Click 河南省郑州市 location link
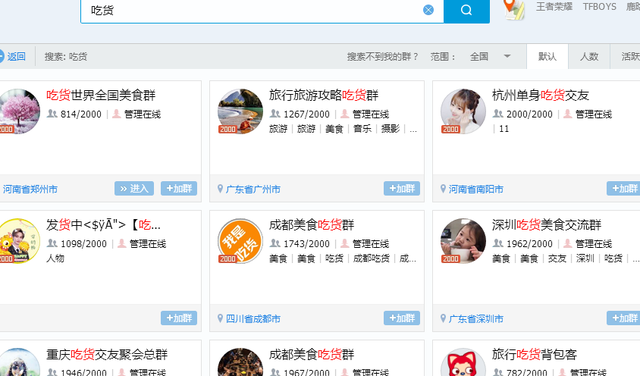640x376 pixels. pos(30,189)
